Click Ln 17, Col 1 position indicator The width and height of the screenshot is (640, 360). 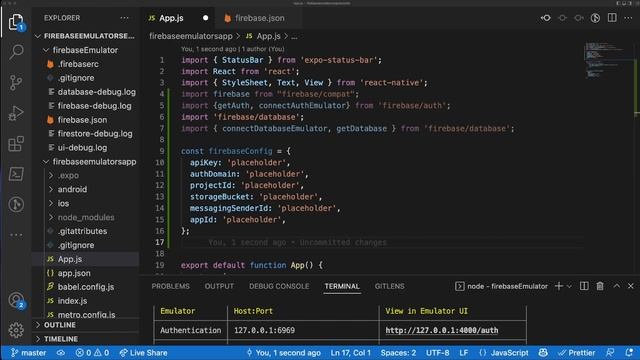[x=351, y=353]
